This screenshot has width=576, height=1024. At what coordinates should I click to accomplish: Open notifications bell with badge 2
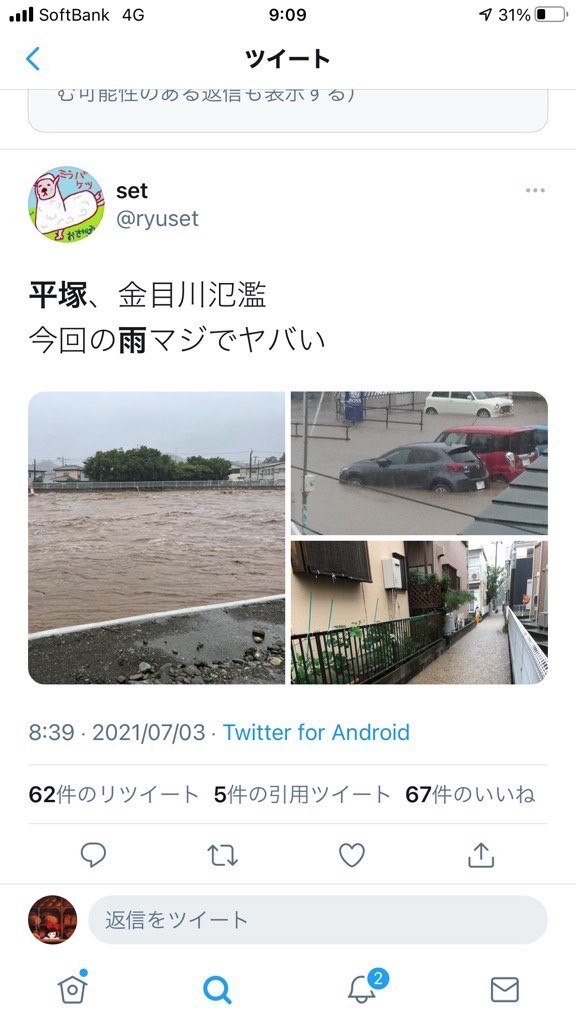pyautogui.click(x=365, y=987)
